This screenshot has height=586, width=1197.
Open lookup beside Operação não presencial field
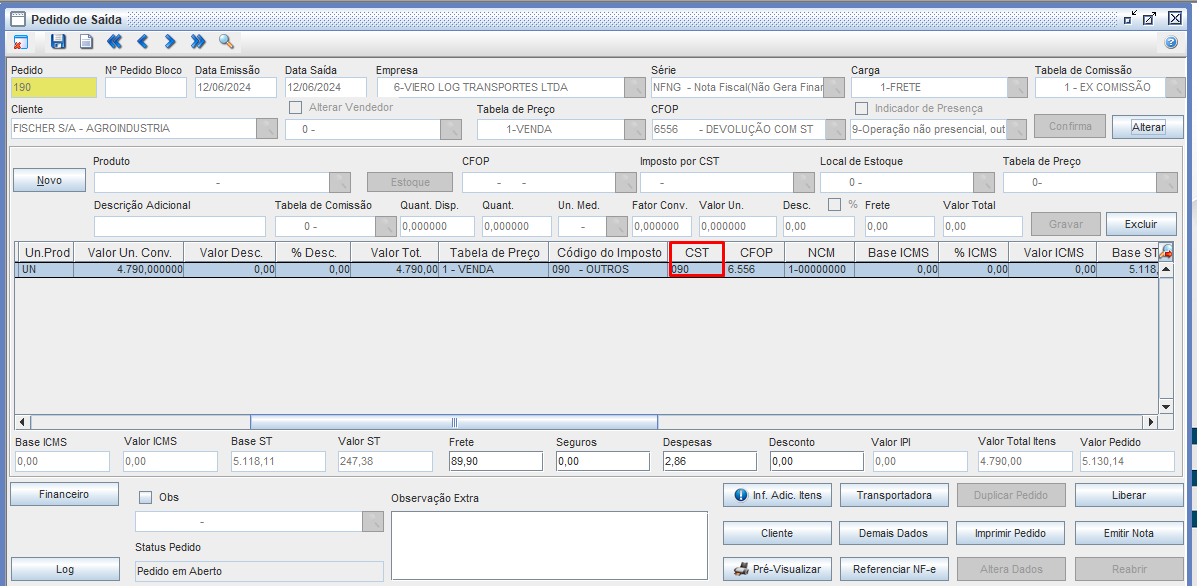(x=1016, y=130)
